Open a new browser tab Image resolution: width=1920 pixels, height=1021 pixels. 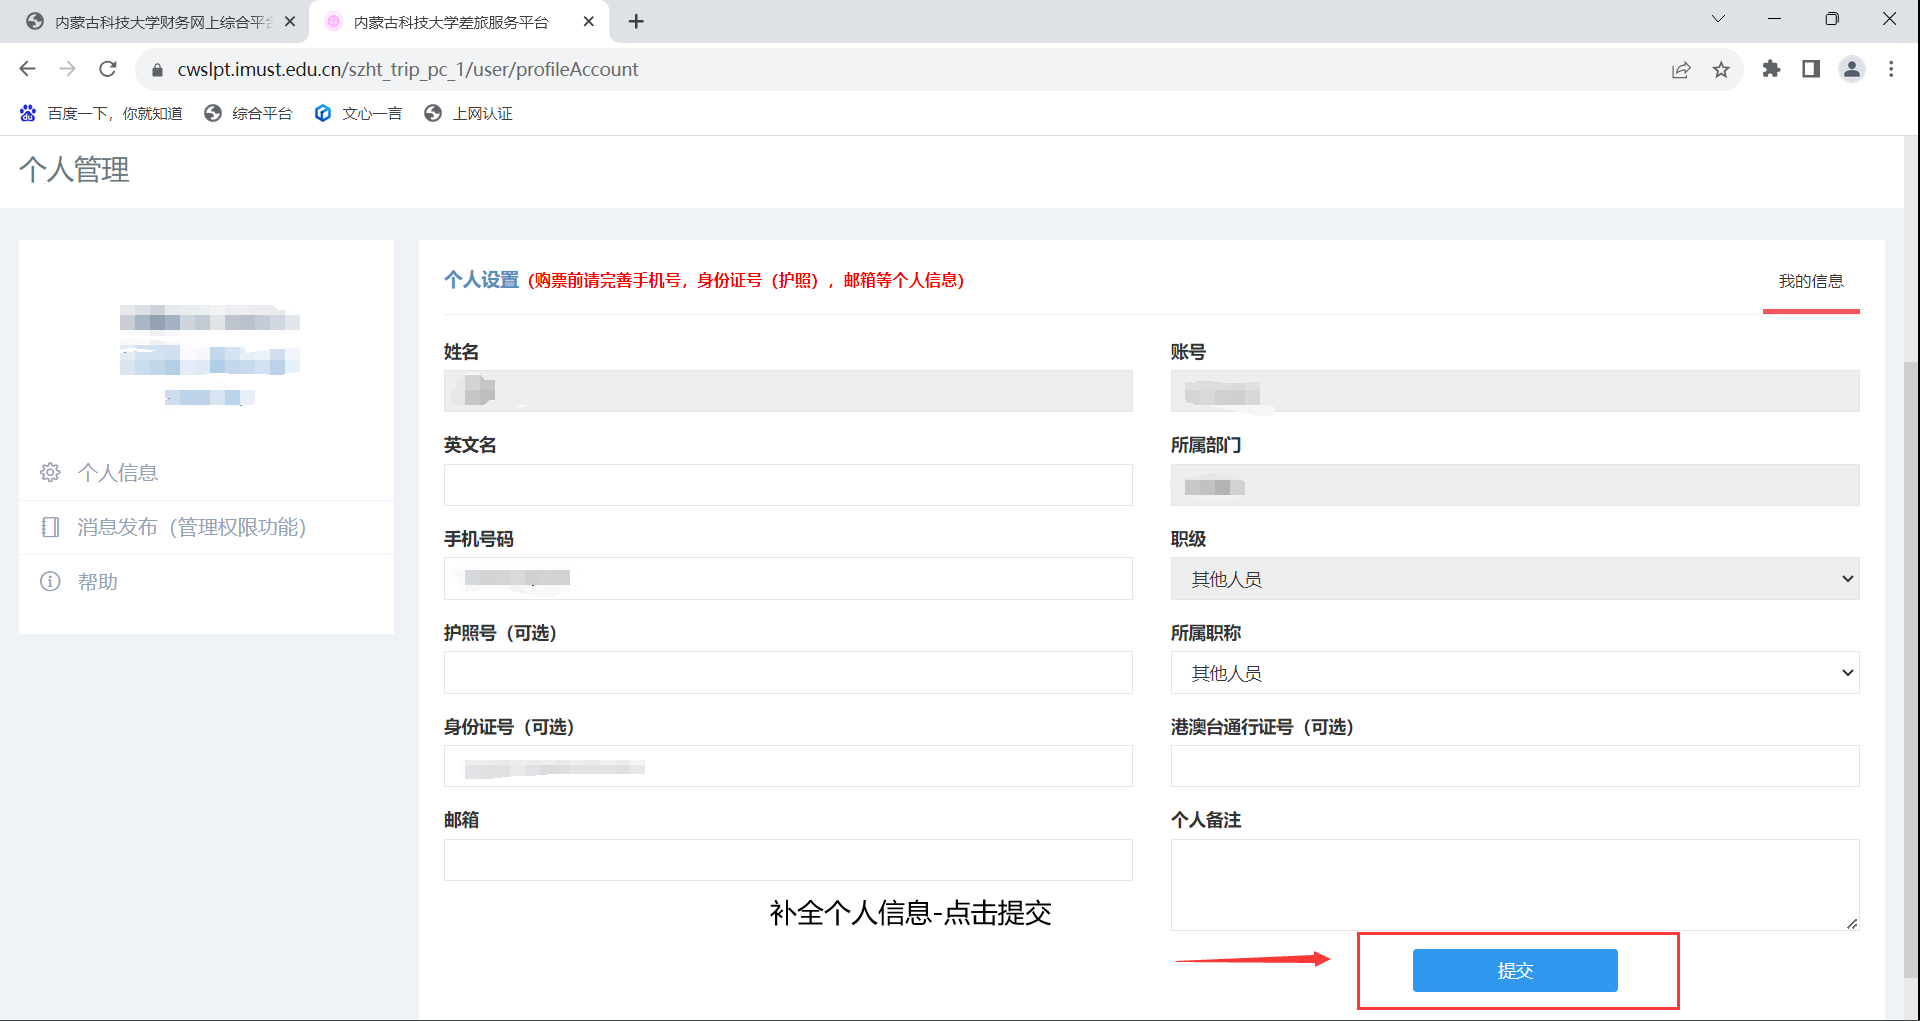point(636,21)
